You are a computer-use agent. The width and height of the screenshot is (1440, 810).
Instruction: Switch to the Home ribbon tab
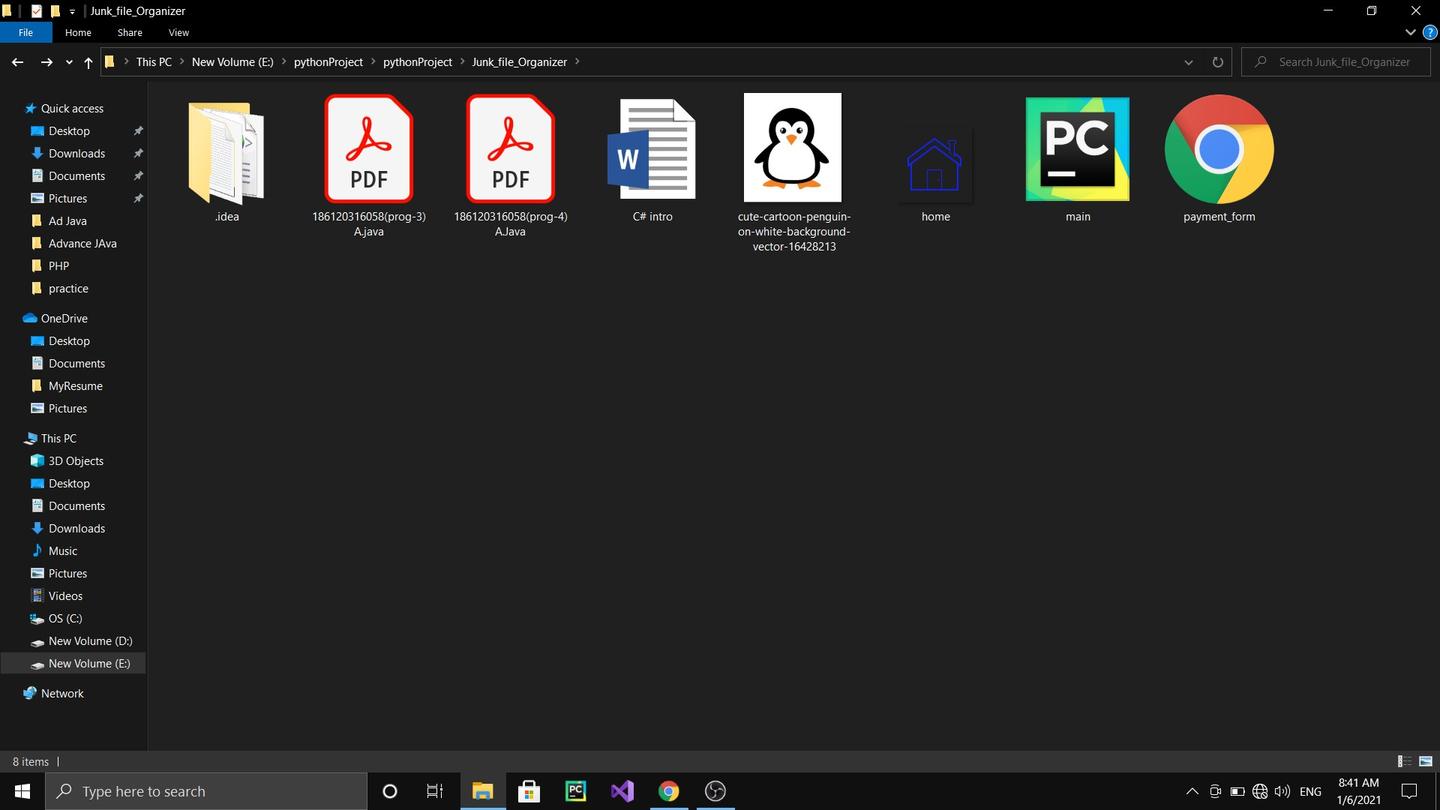[78, 32]
